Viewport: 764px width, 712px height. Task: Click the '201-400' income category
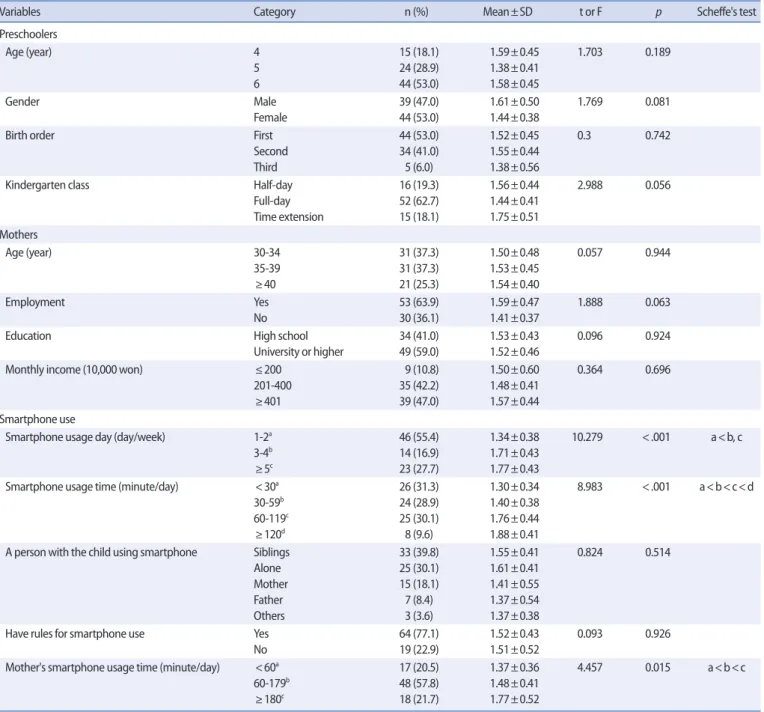(272, 385)
